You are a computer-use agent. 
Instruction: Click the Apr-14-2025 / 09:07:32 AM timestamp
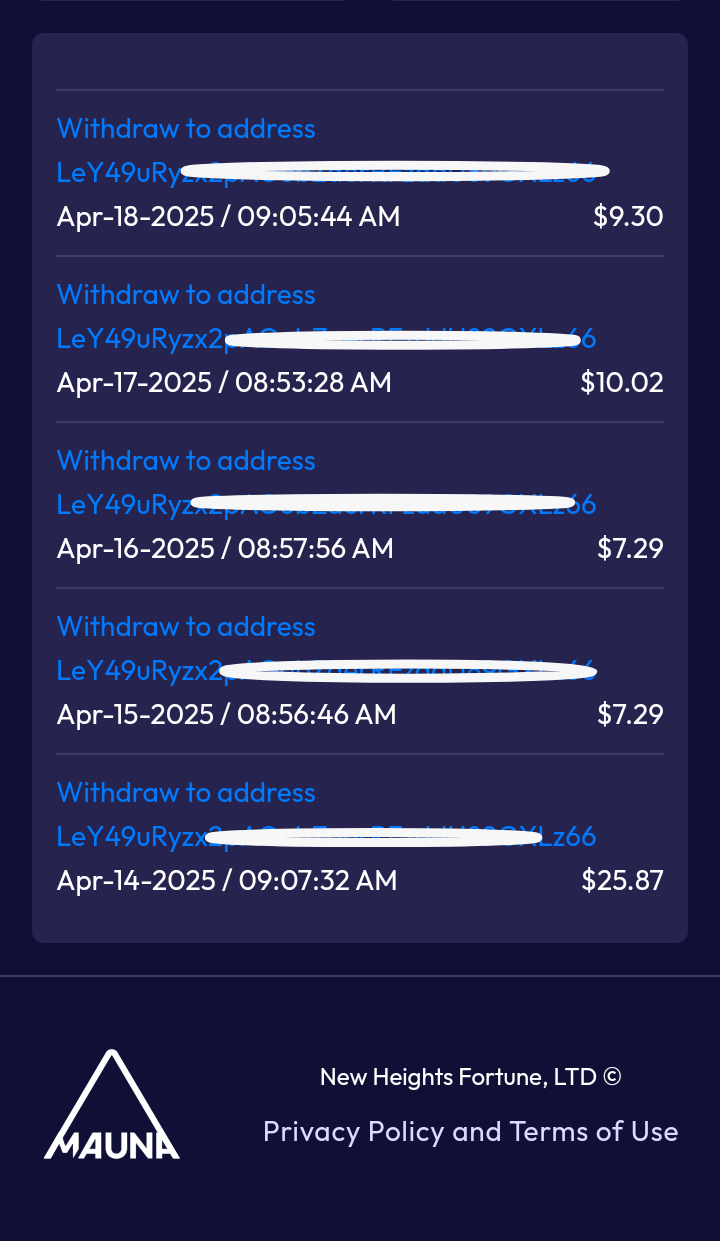[227, 881]
